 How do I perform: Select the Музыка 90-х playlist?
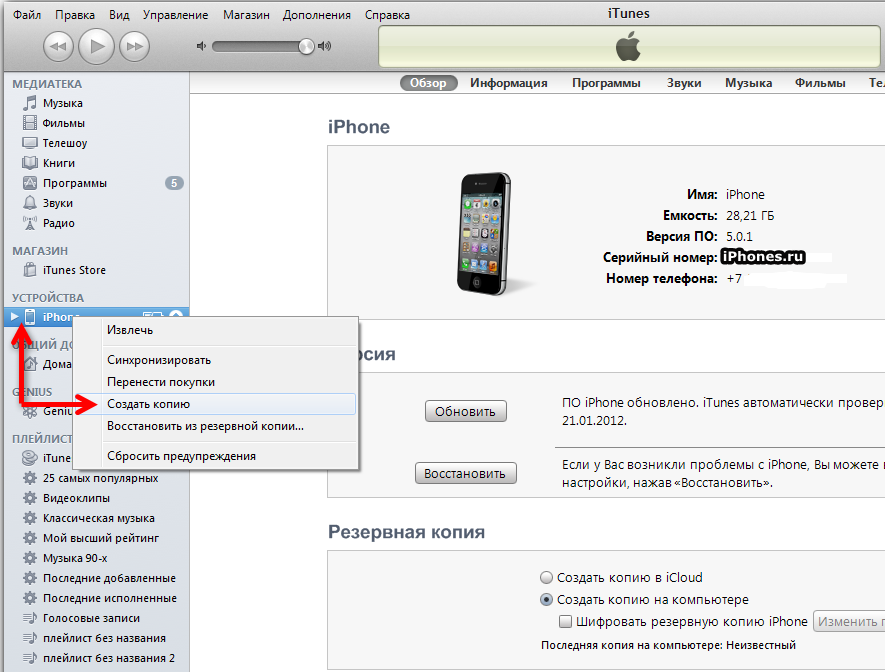coord(75,559)
